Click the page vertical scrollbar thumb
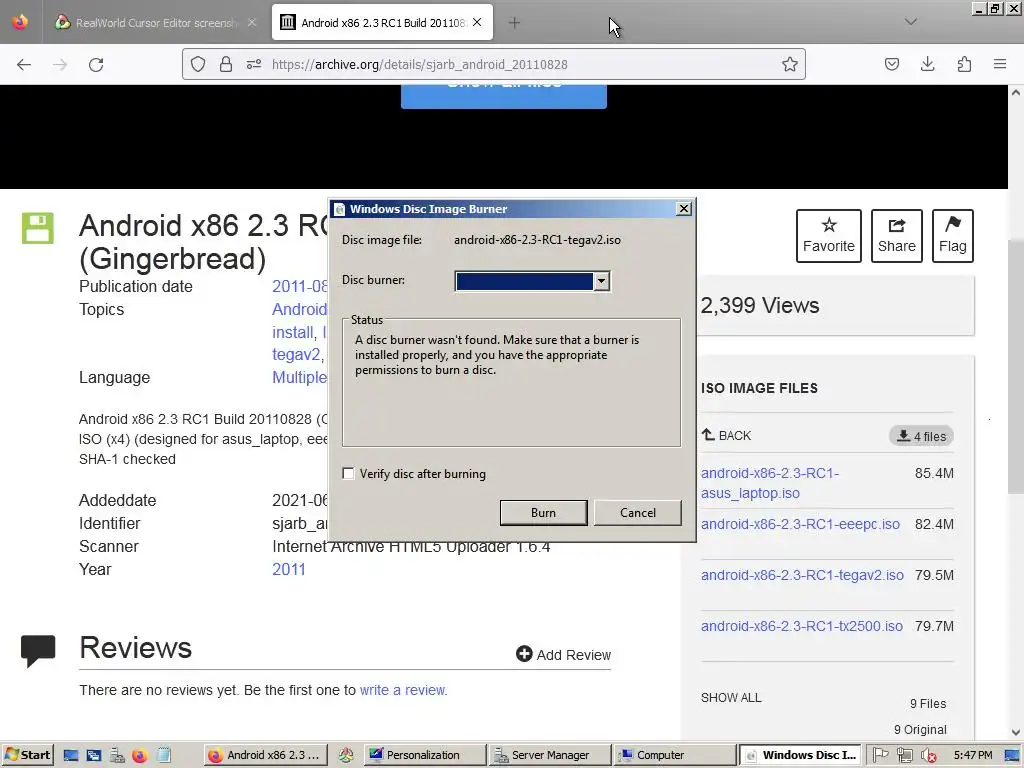This screenshot has width=1024, height=768. tap(1016, 366)
